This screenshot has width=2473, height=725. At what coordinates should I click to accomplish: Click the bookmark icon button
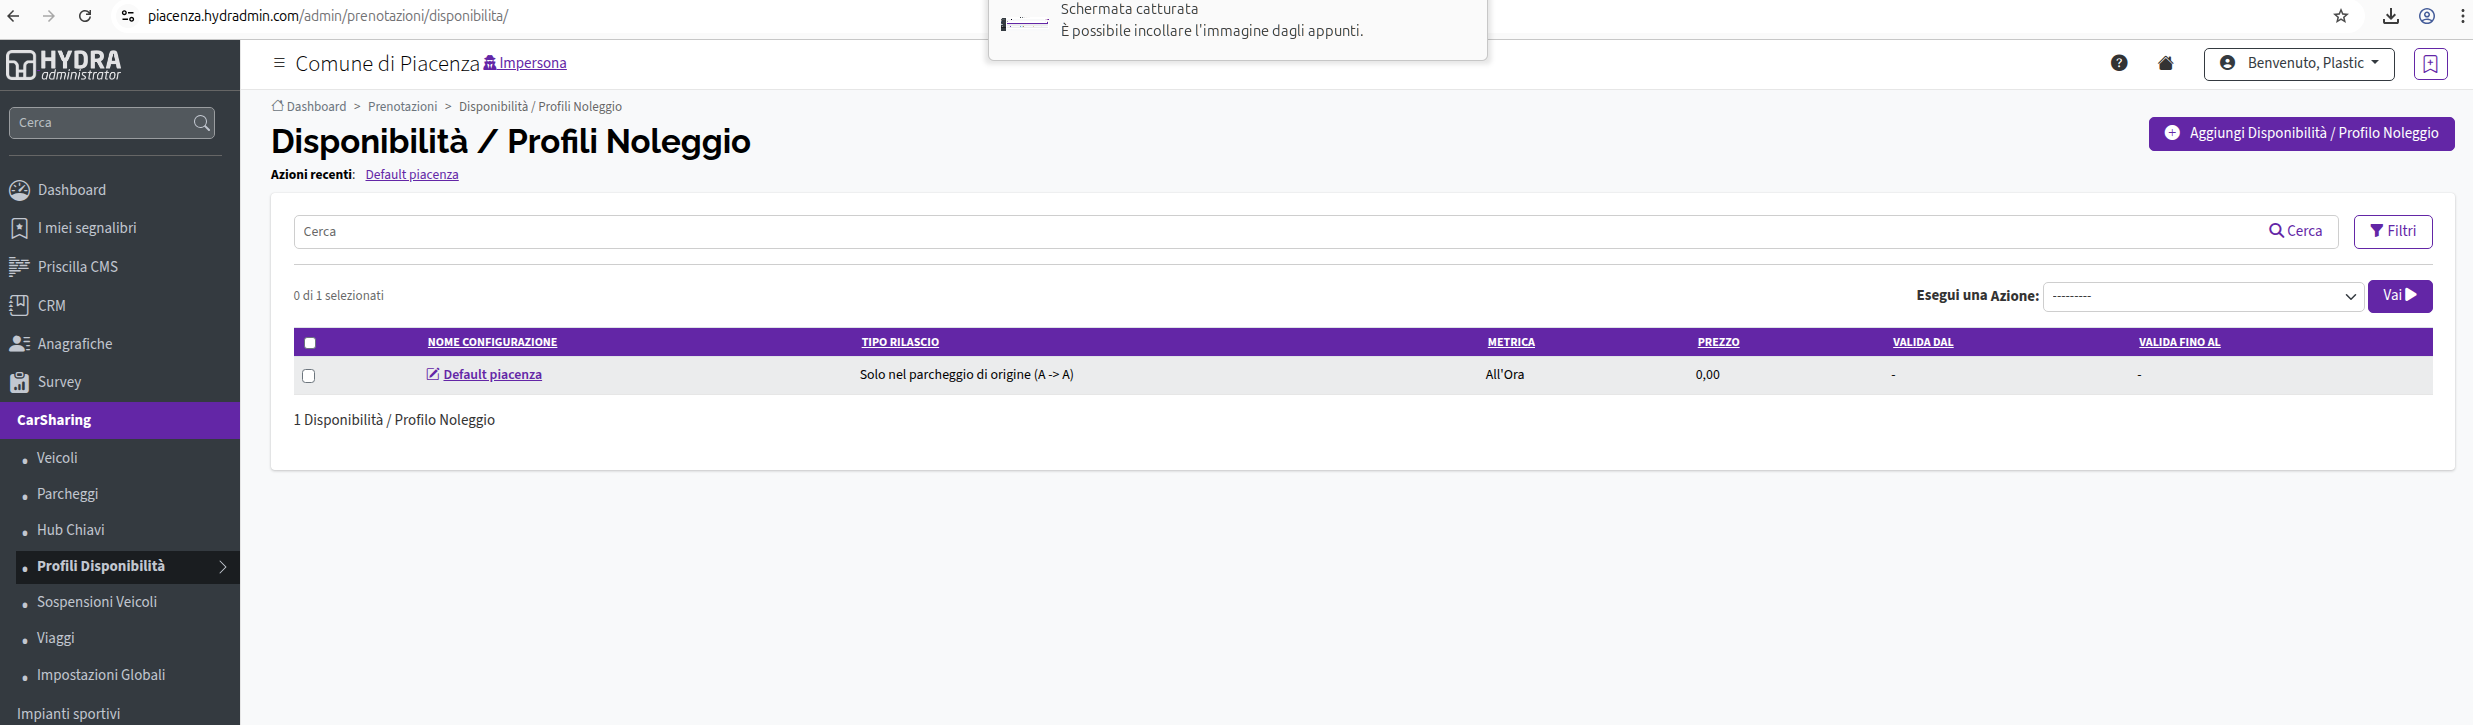2430,64
